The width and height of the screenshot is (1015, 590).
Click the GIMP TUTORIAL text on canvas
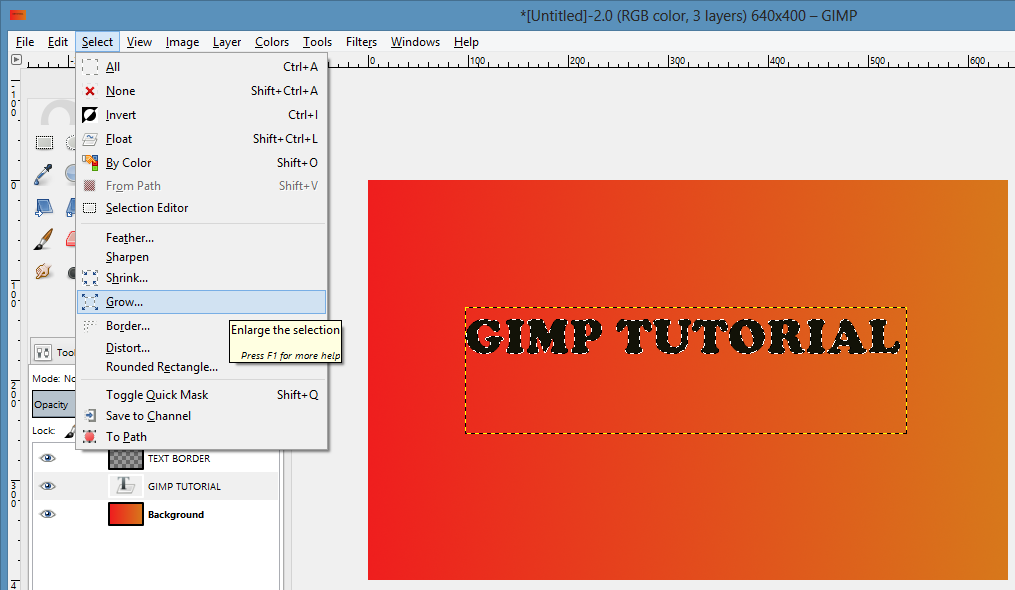click(x=683, y=336)
